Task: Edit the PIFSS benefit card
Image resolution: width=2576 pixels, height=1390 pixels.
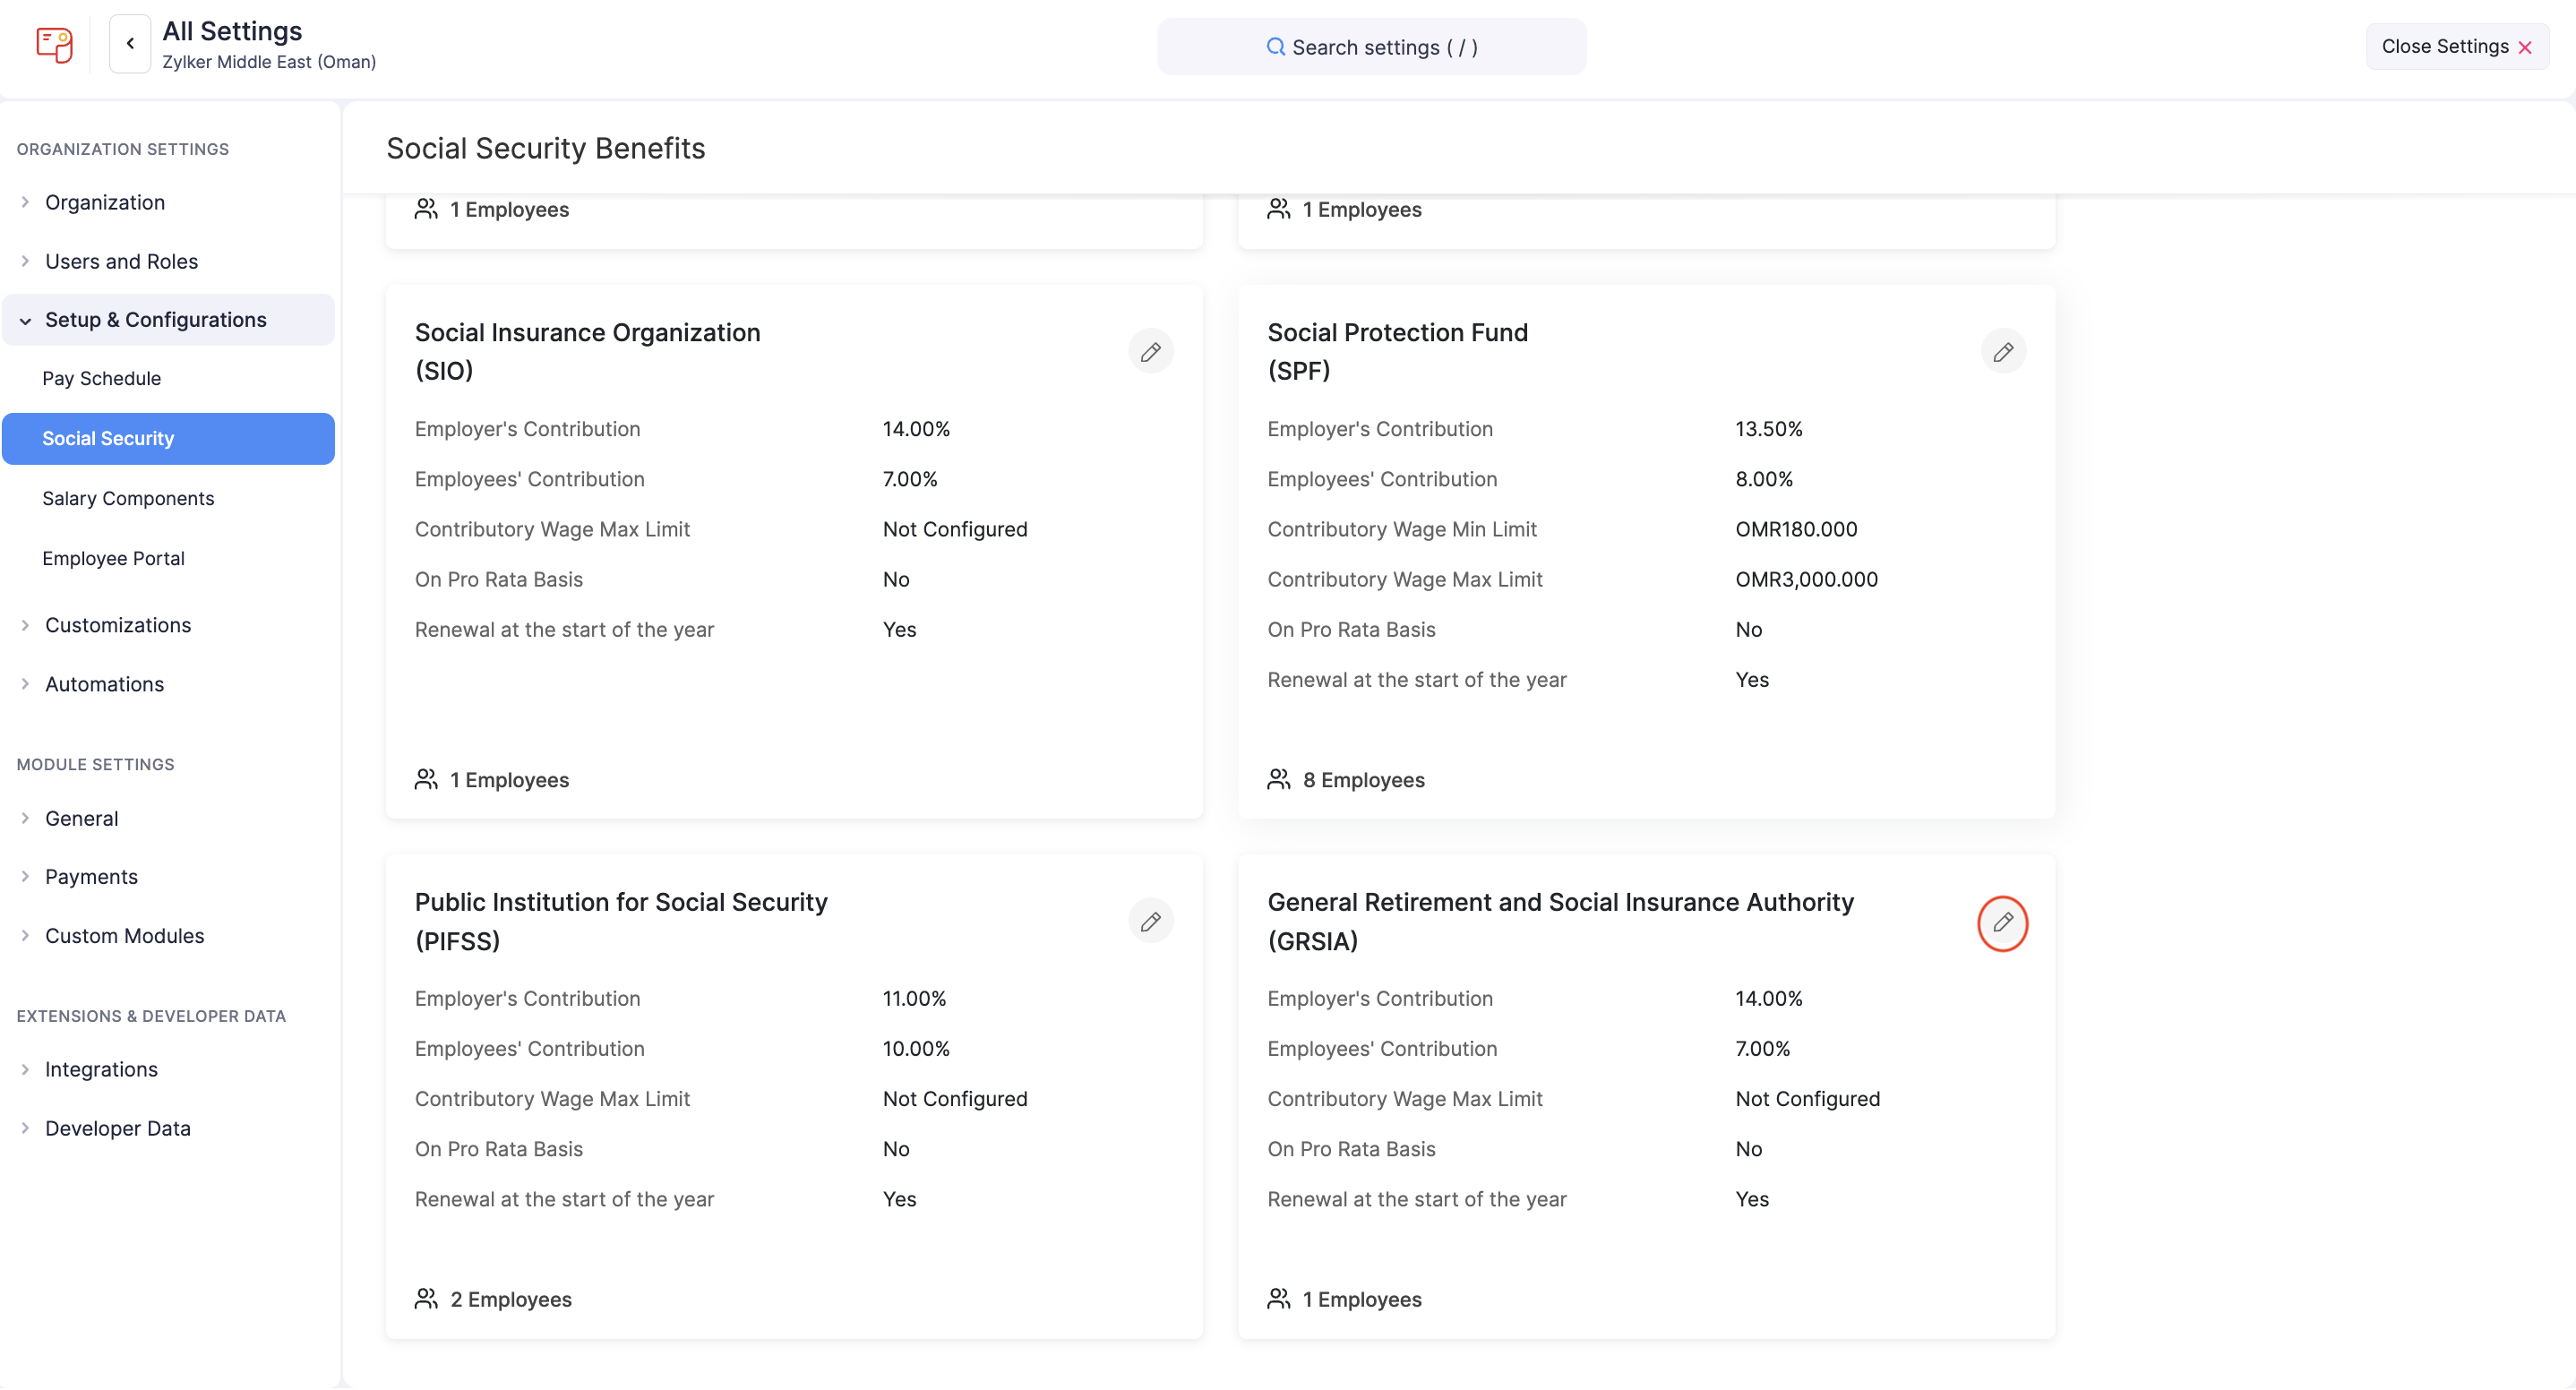Action: tap(1150, 922)
